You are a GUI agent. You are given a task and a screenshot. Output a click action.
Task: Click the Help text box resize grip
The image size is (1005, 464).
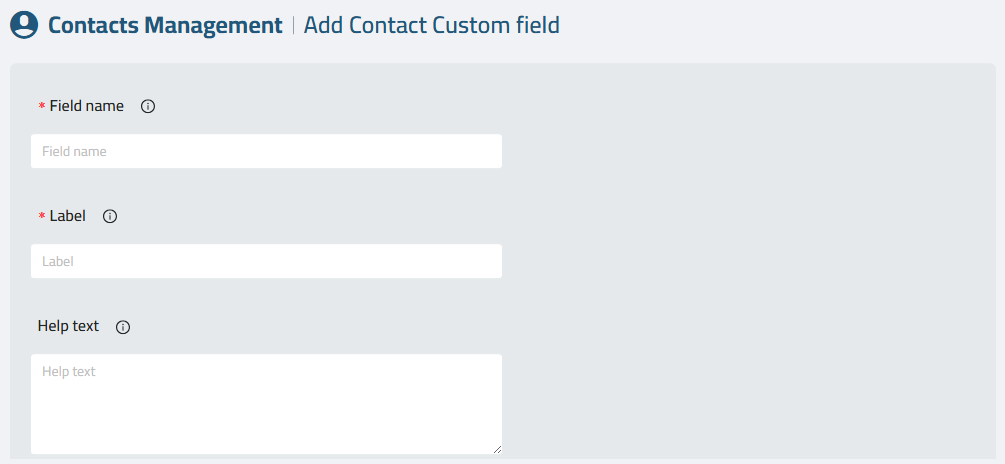pos(497,449)
